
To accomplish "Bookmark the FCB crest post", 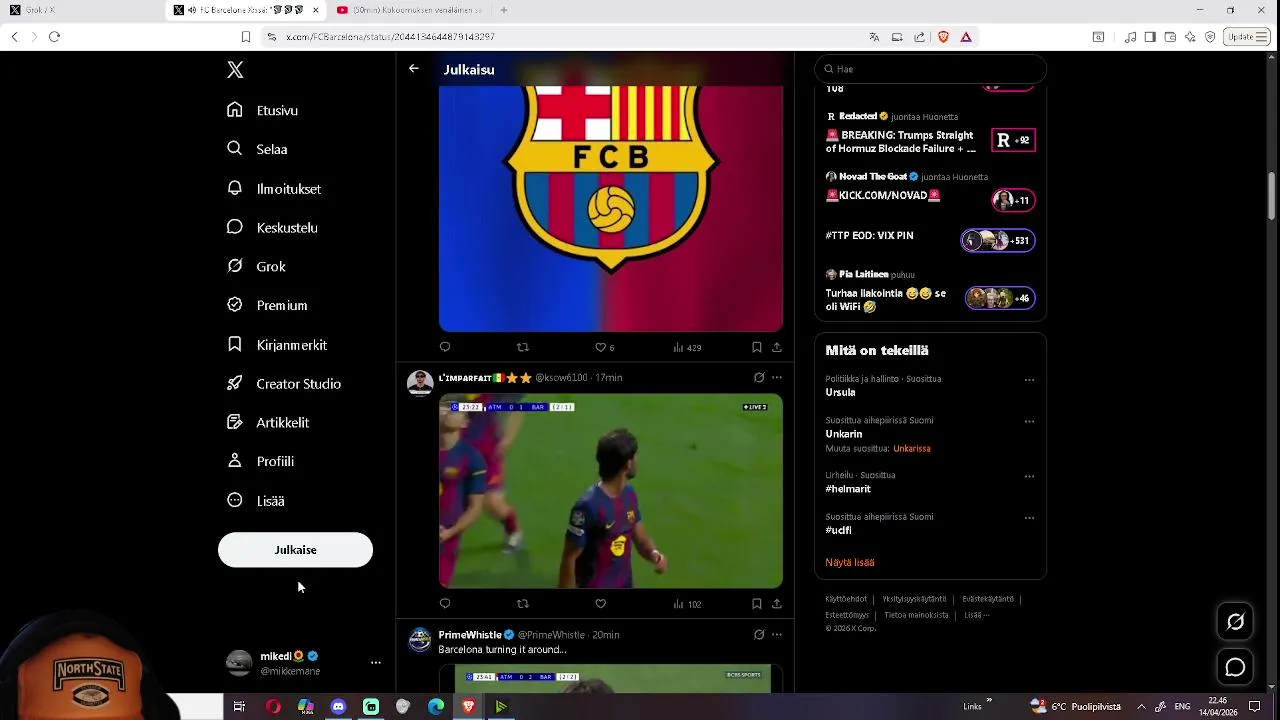I will pos(756,347).
